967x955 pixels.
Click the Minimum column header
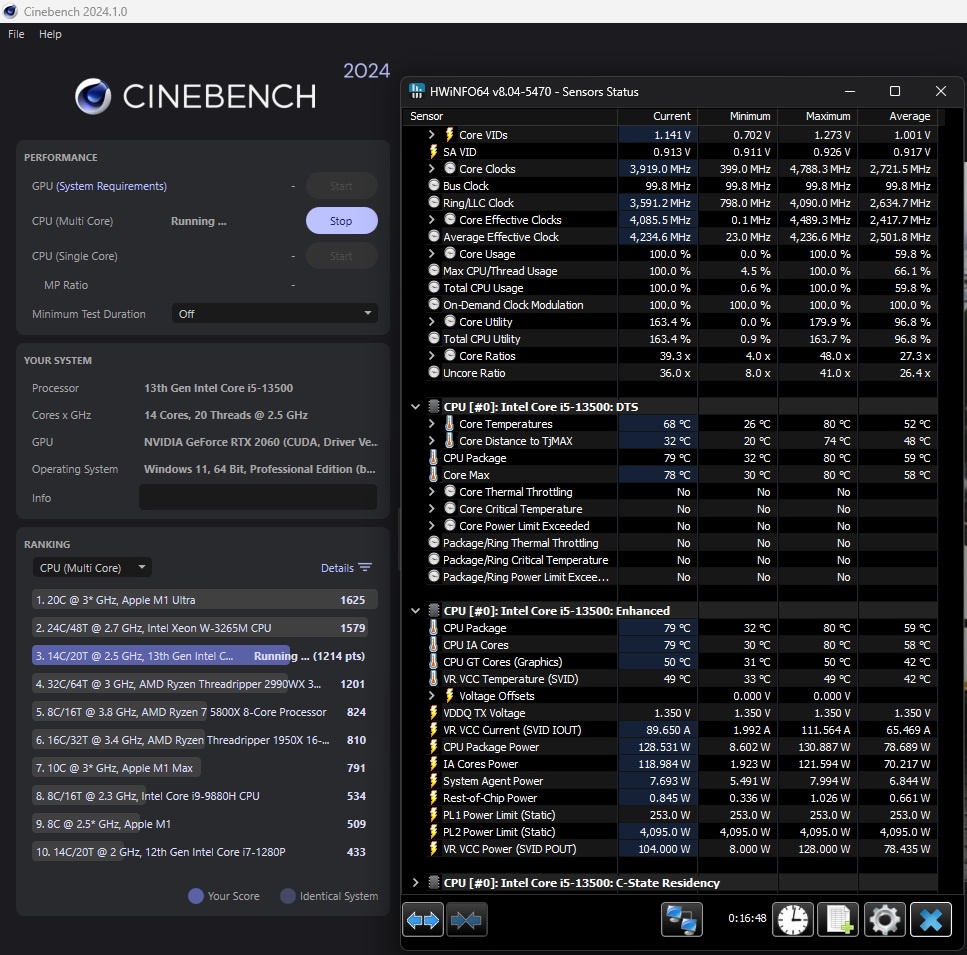pyautogui.click(x=738, y=116)
